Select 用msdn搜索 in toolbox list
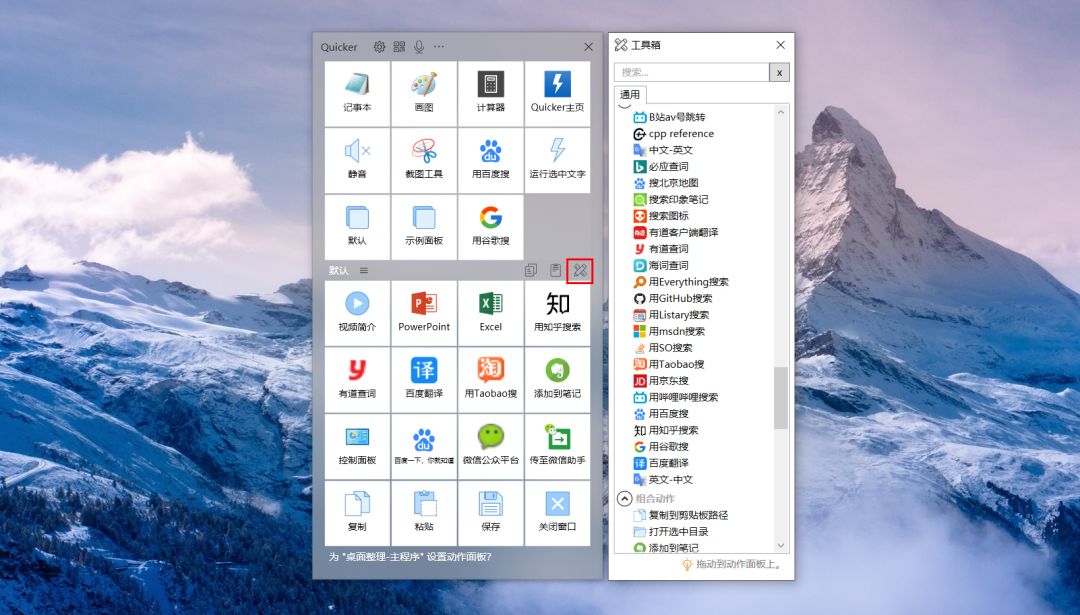Viewport: 1080px width, 615px height. point(669,331)
